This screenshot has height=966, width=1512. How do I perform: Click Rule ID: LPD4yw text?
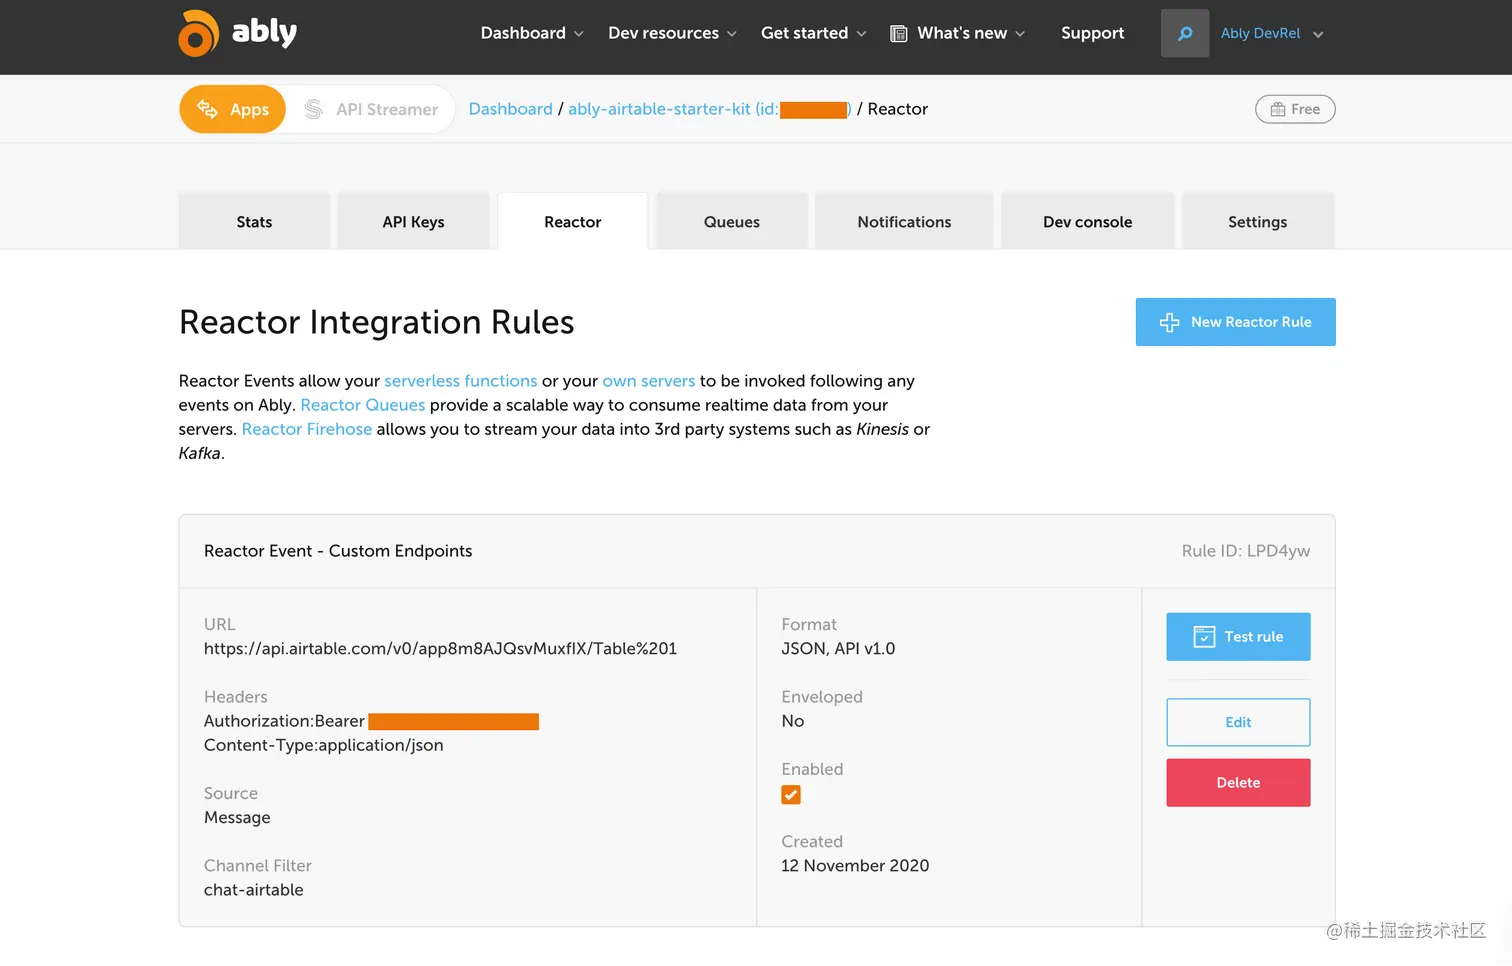(1245, 551)
